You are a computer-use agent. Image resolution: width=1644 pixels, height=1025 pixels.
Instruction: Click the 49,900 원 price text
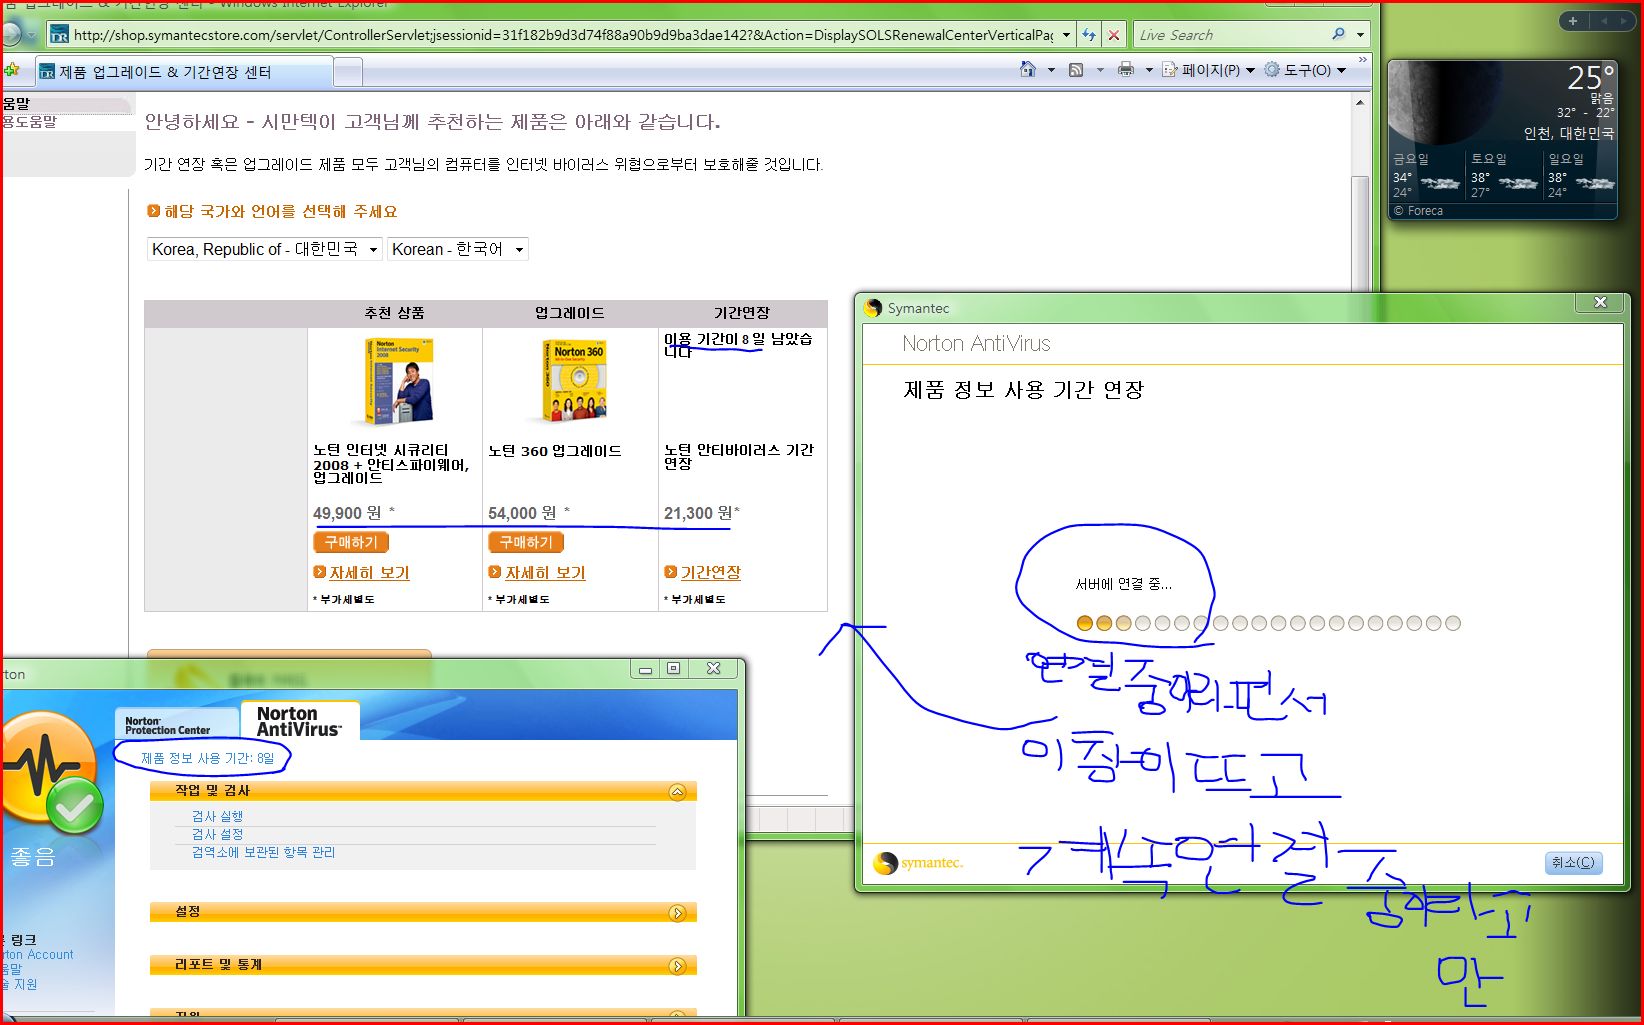click(347, 513)
